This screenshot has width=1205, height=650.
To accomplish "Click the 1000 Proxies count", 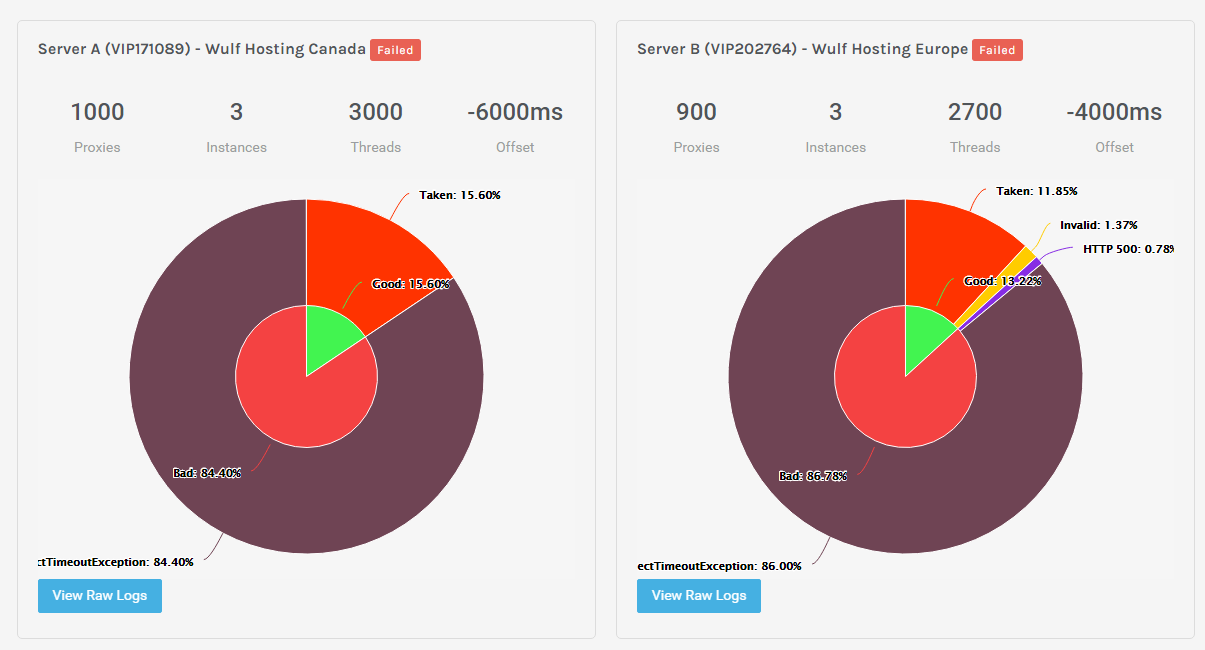I will pos(97,112).
